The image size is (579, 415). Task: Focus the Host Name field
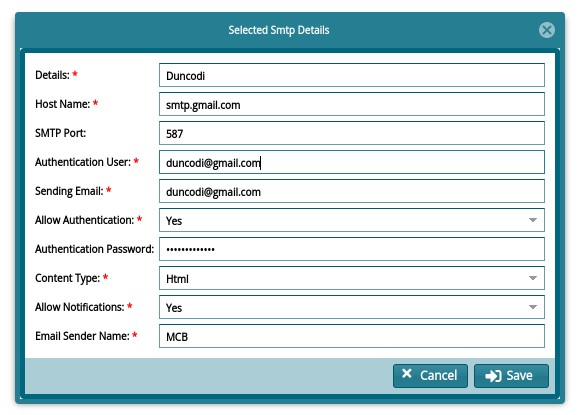point(352,104)
